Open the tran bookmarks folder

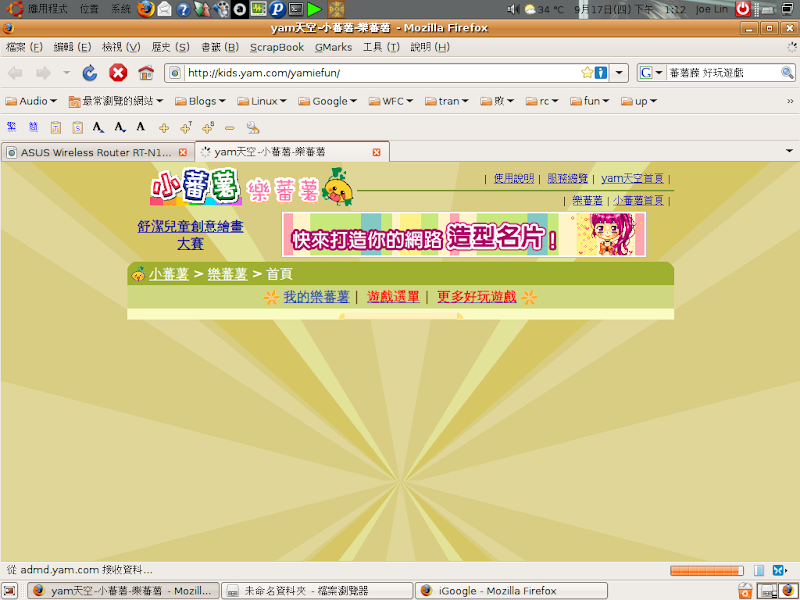tap(446, 101)
